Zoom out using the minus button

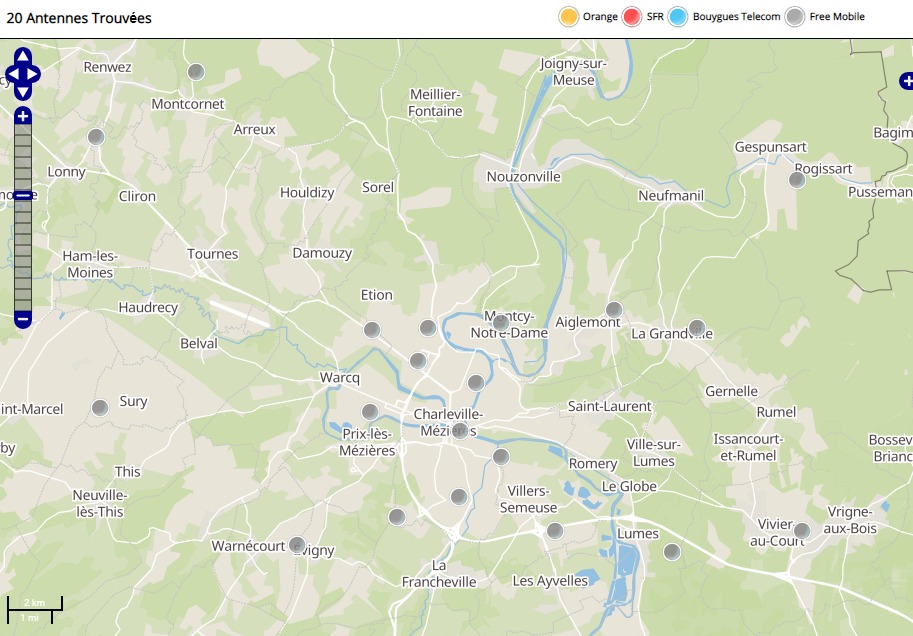(23, 319)
